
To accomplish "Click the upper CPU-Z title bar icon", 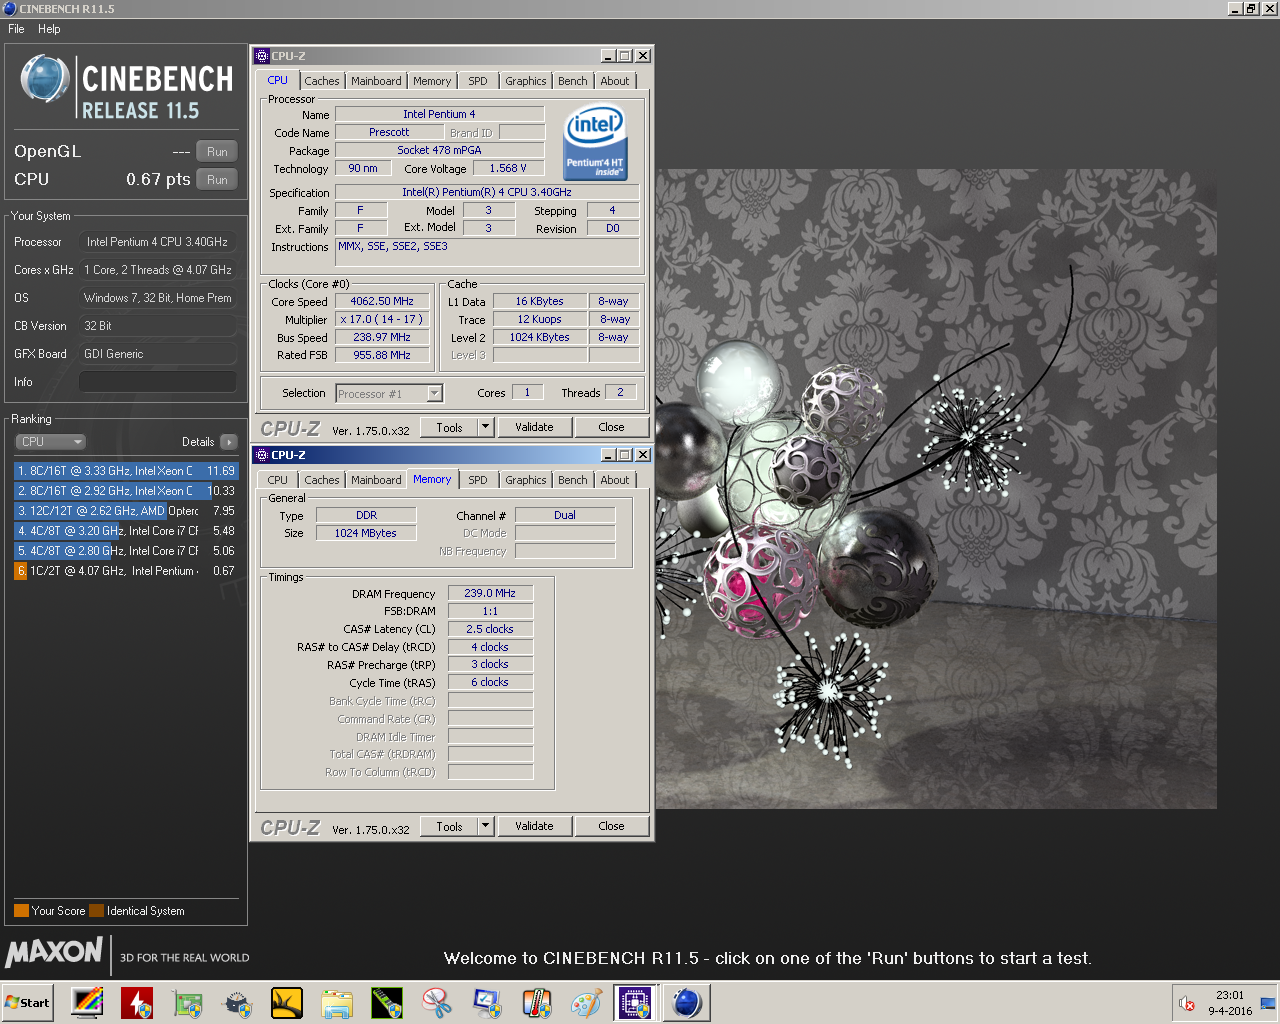I will coord(262,56).
